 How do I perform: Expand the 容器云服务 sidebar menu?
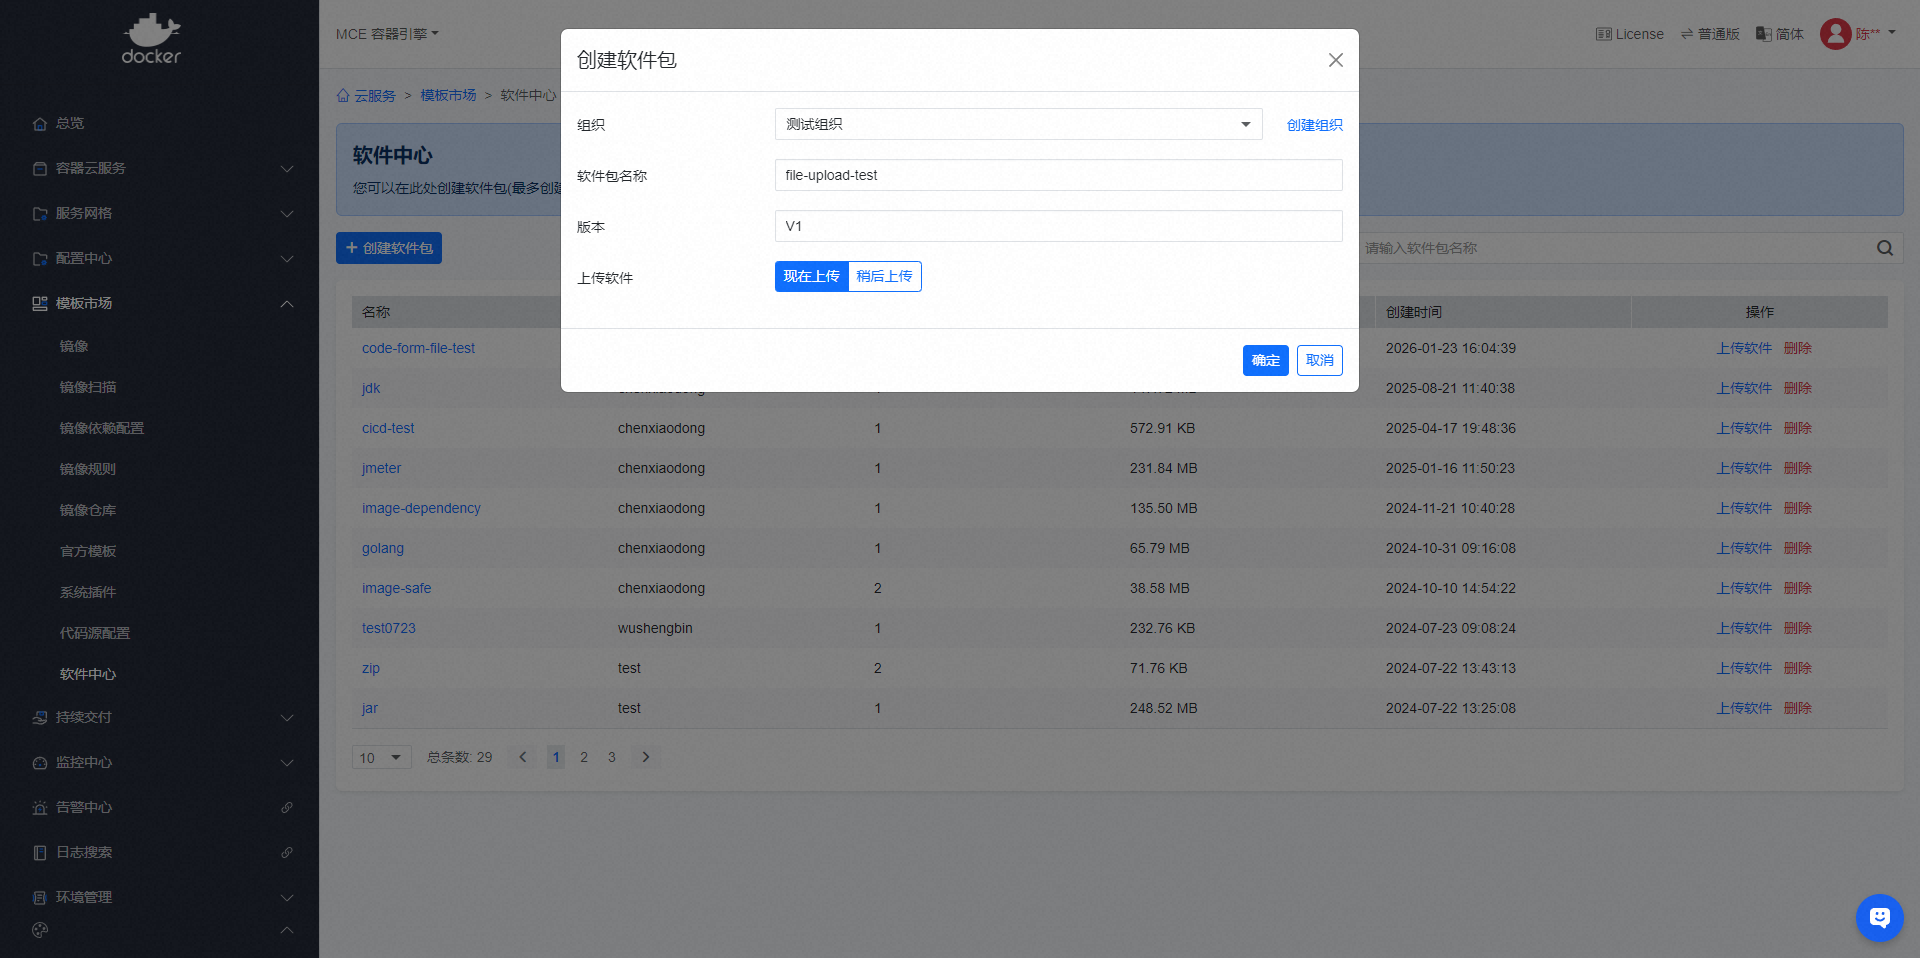pos(160,168)
